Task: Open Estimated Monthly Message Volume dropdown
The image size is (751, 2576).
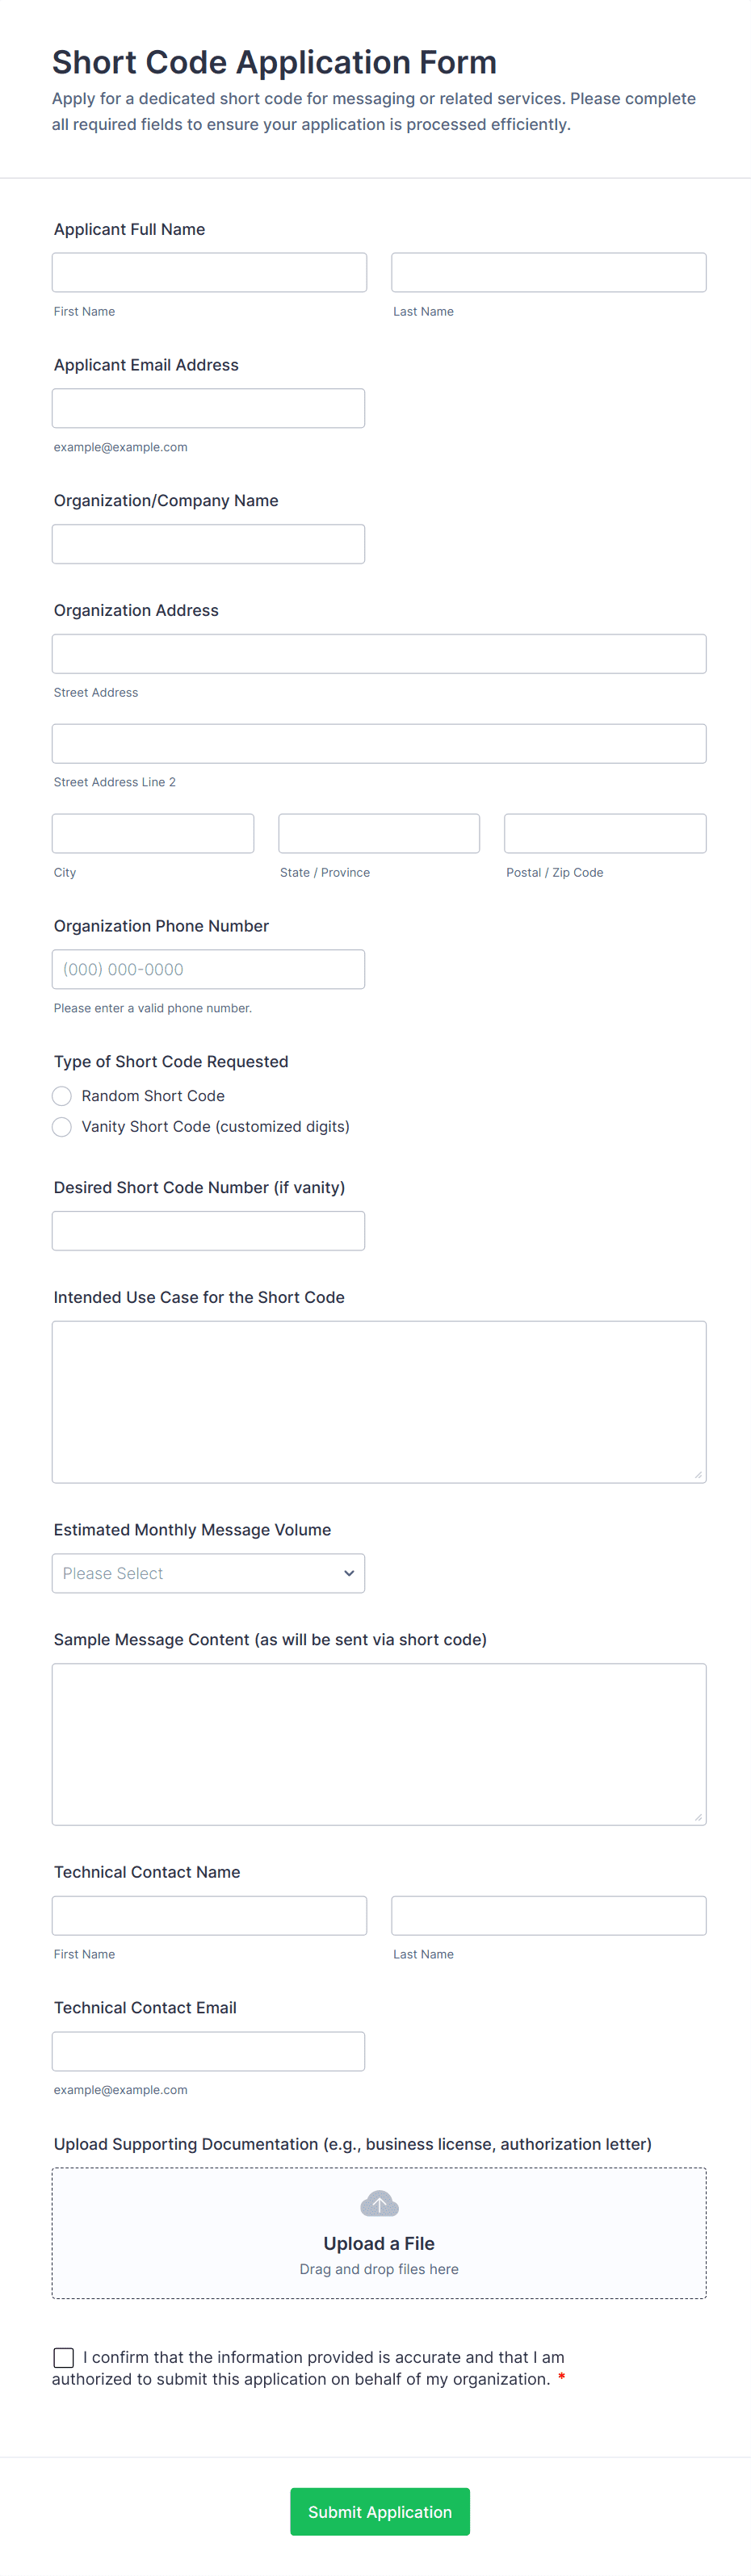Action: [x=208, y=1573]
